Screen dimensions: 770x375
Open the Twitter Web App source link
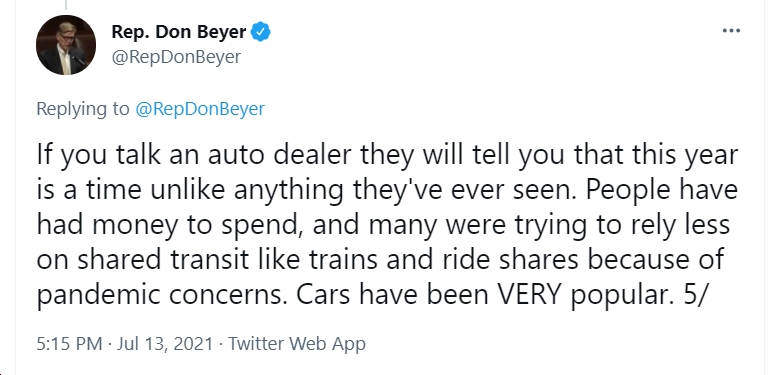[x=297, y=343]
